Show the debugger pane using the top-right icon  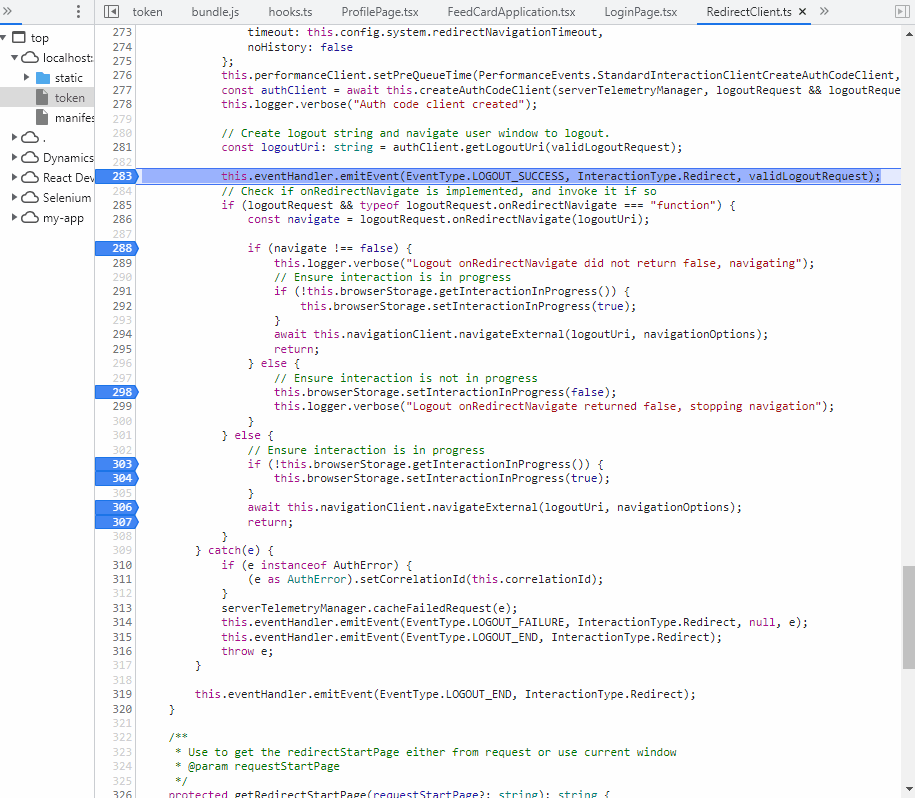[903, 11]
